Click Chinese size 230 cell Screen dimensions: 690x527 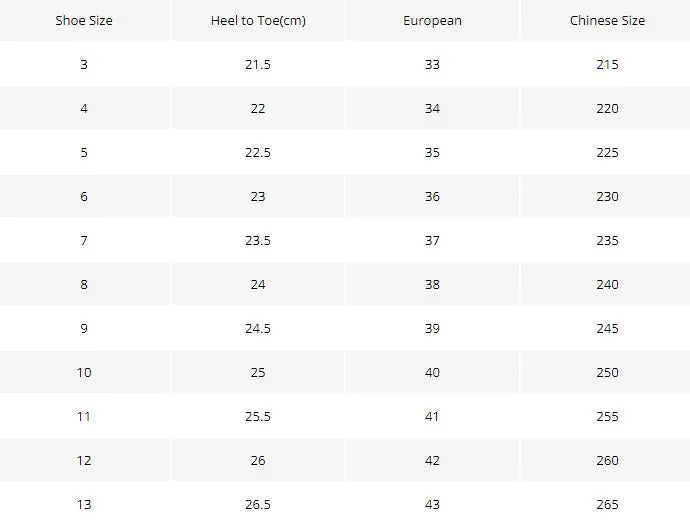[607, 197]
